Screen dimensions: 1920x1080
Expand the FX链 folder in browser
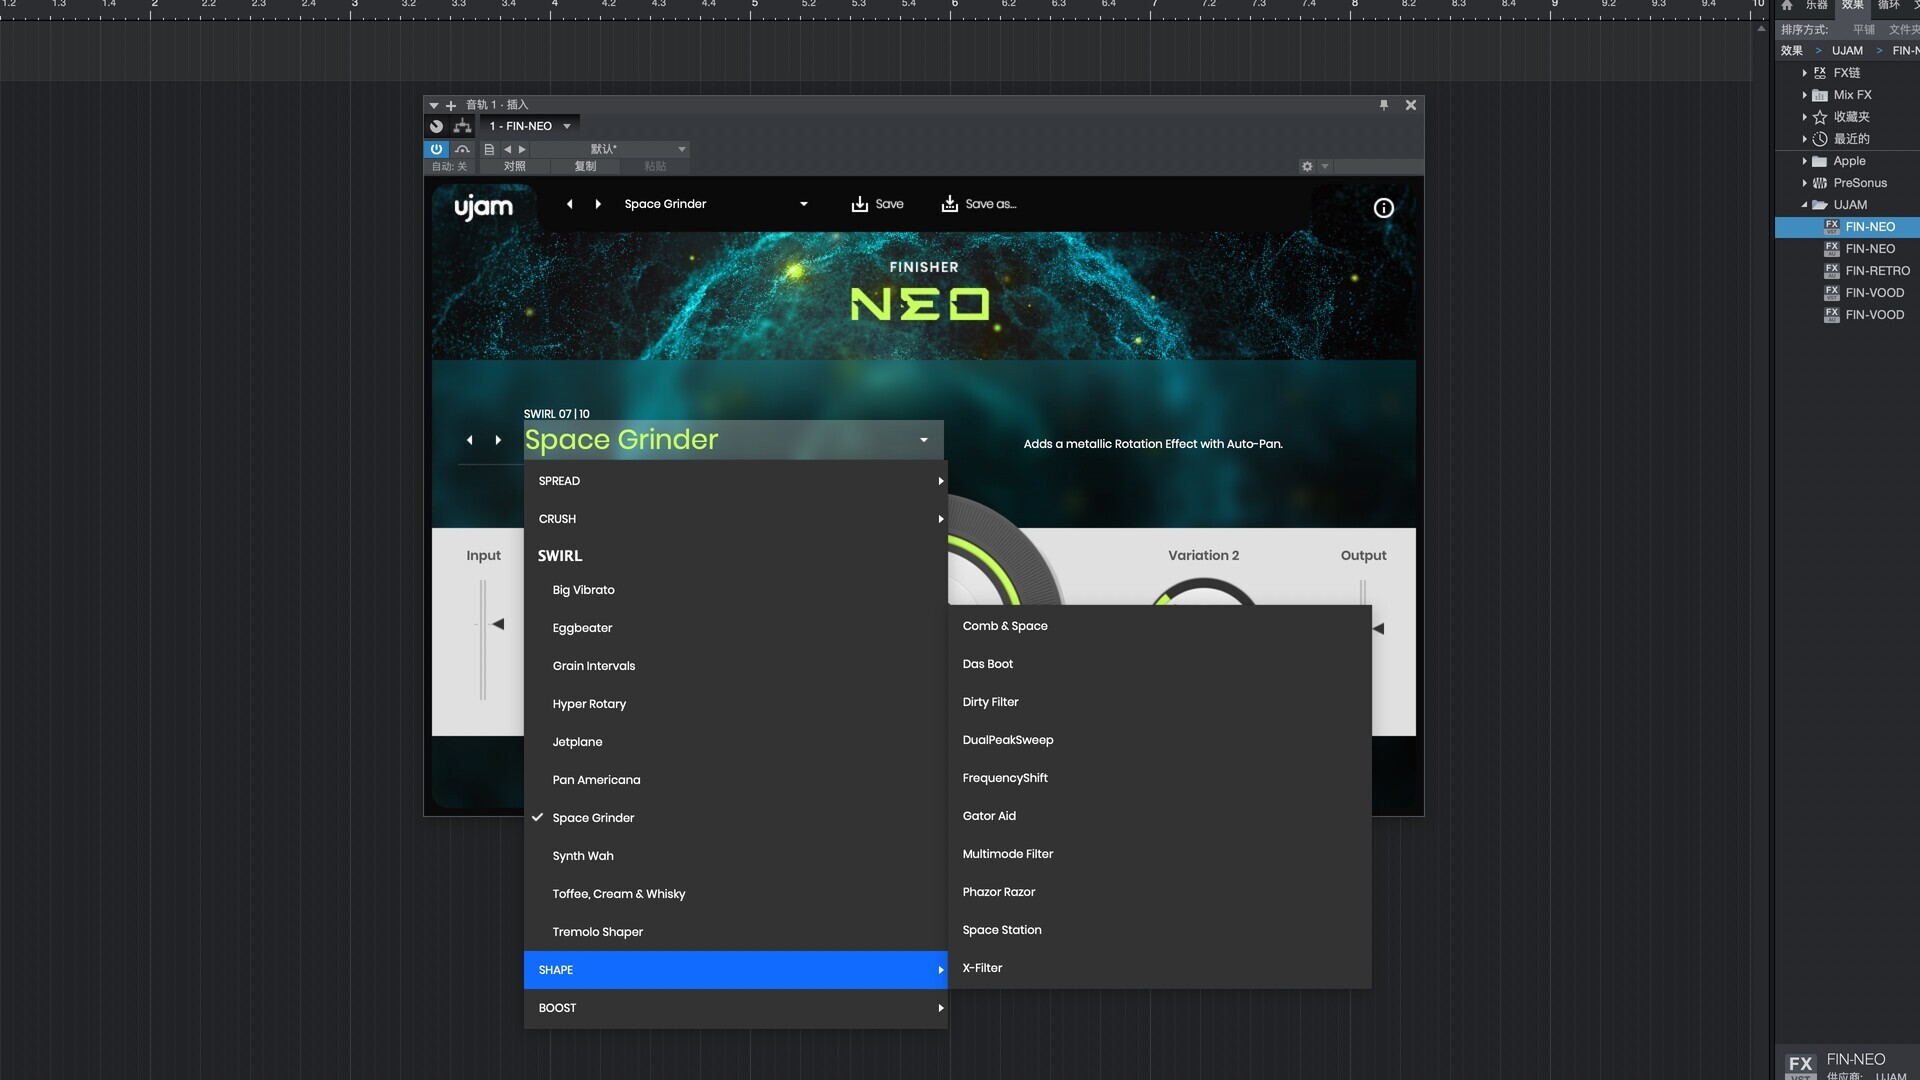click(x=1804, y=73)
